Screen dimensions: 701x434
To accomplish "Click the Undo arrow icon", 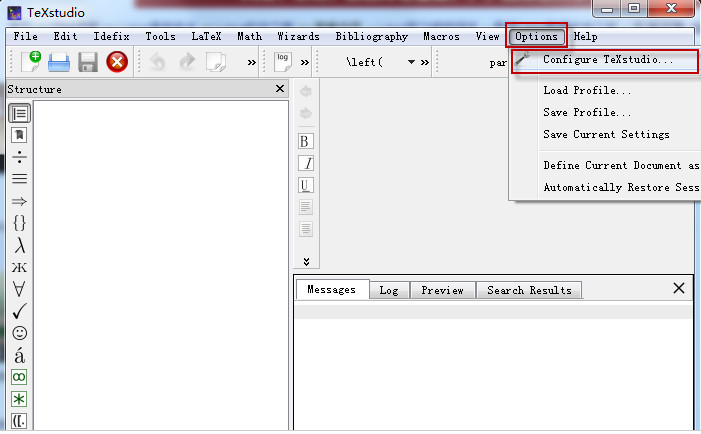I will tap(157, 62).
